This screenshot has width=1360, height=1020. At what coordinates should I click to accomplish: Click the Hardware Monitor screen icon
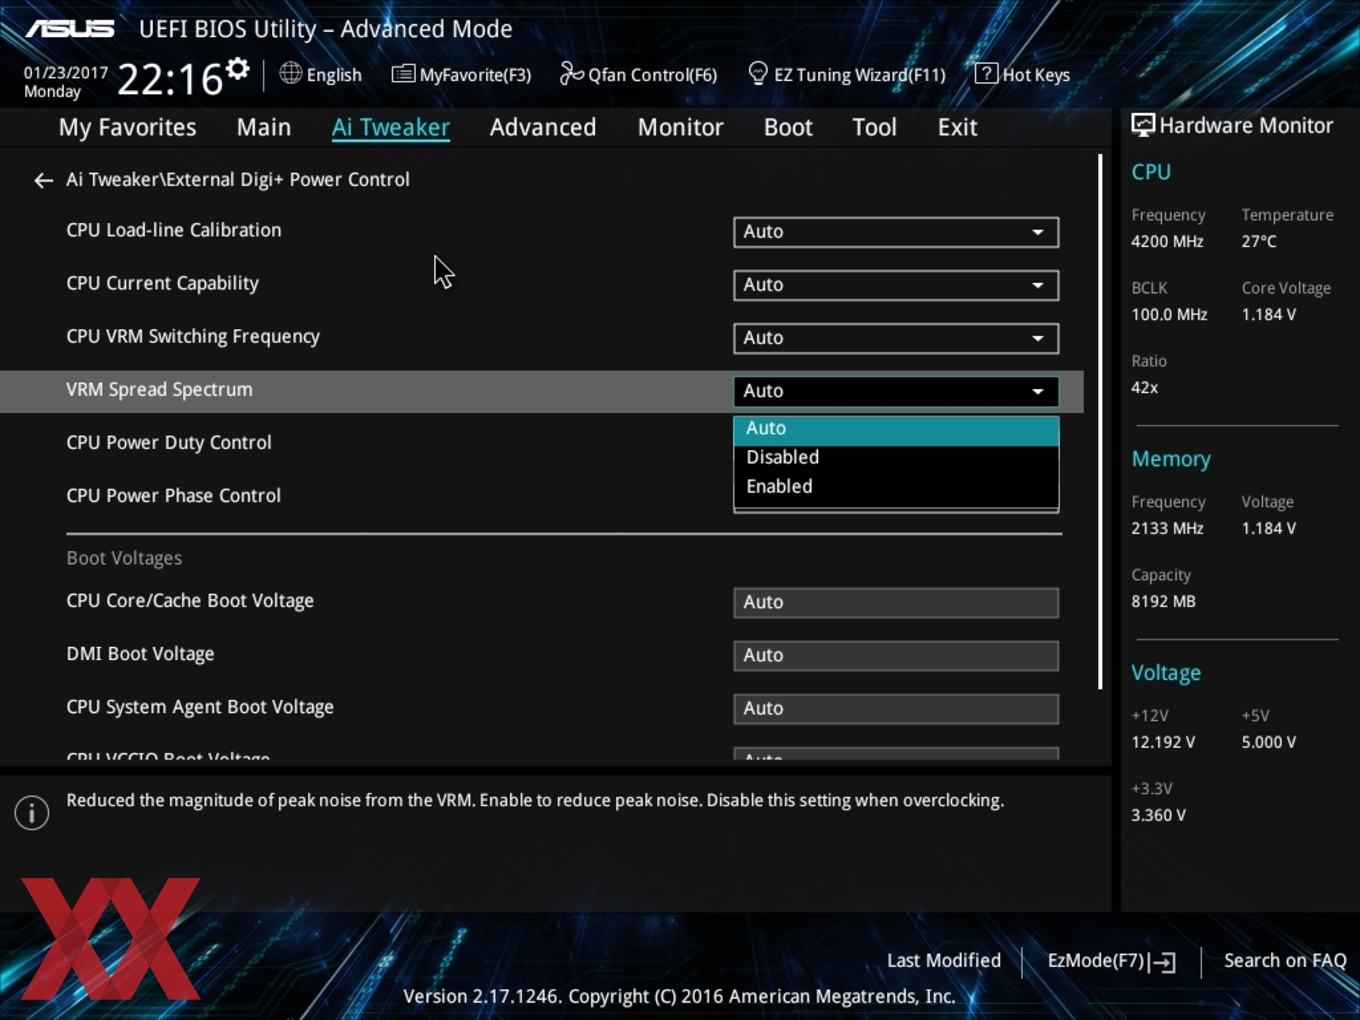point(1143,125)
